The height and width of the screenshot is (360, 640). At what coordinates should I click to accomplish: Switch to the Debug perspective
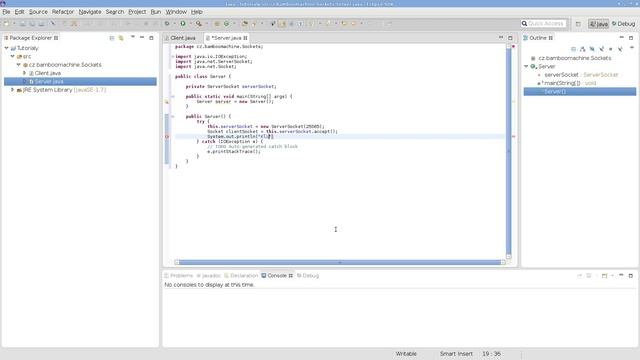click(x=623, y=24)
